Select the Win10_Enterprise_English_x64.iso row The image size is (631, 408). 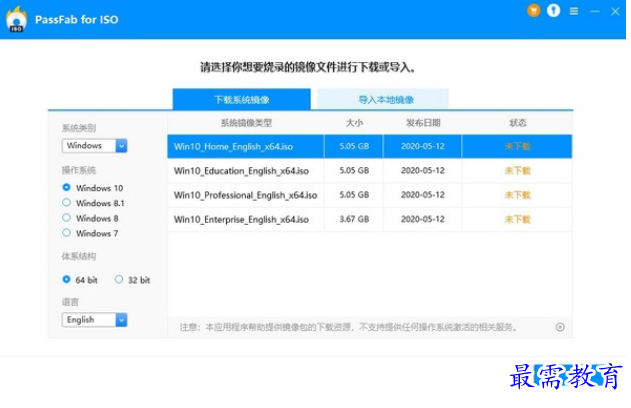click(x=369, y=219)
